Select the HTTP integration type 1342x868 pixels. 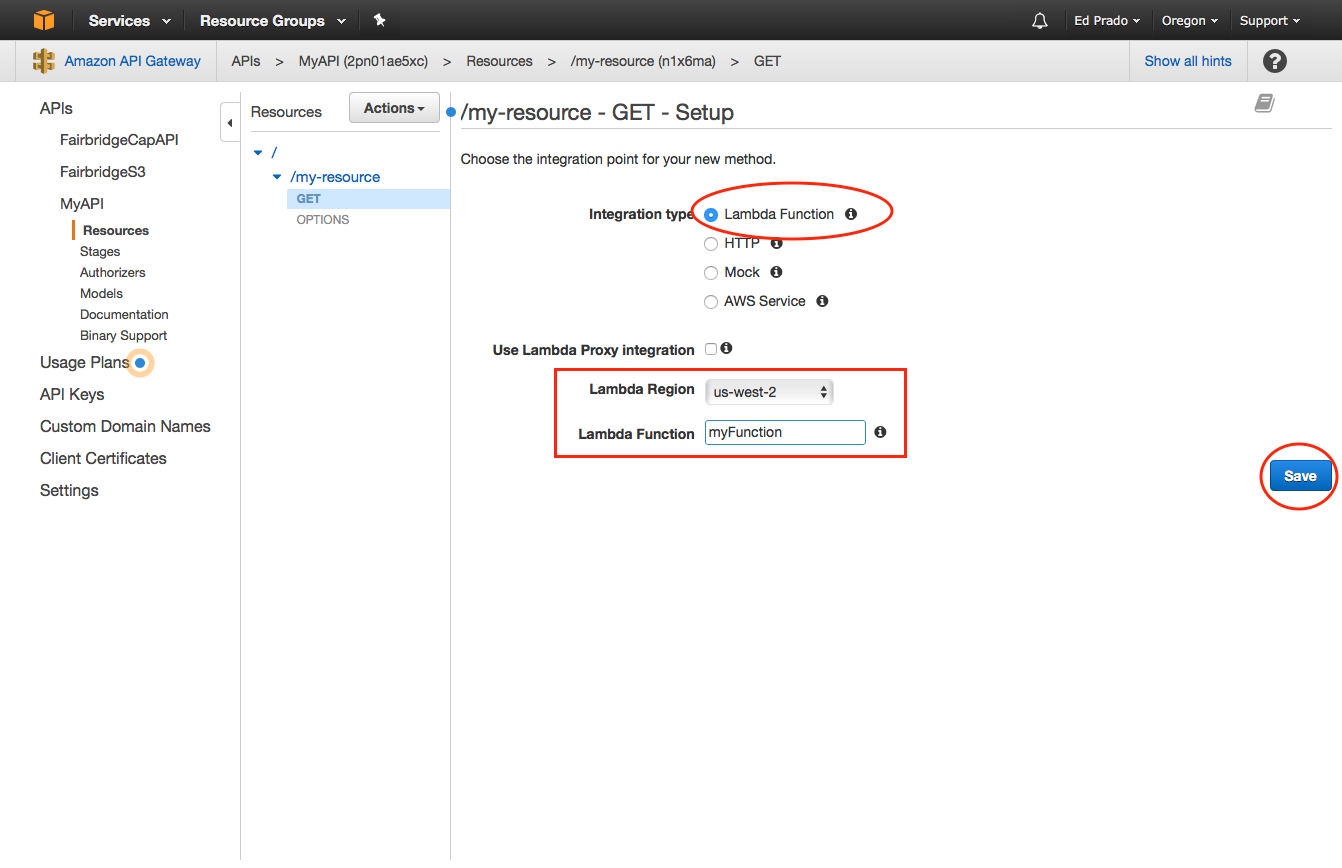(x=711, y=243)
